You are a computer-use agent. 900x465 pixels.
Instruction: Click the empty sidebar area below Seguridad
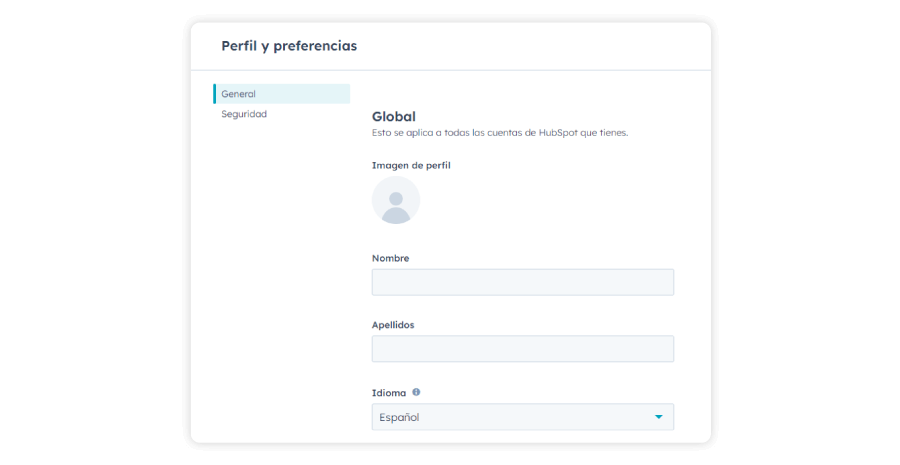tap(282, 276)
